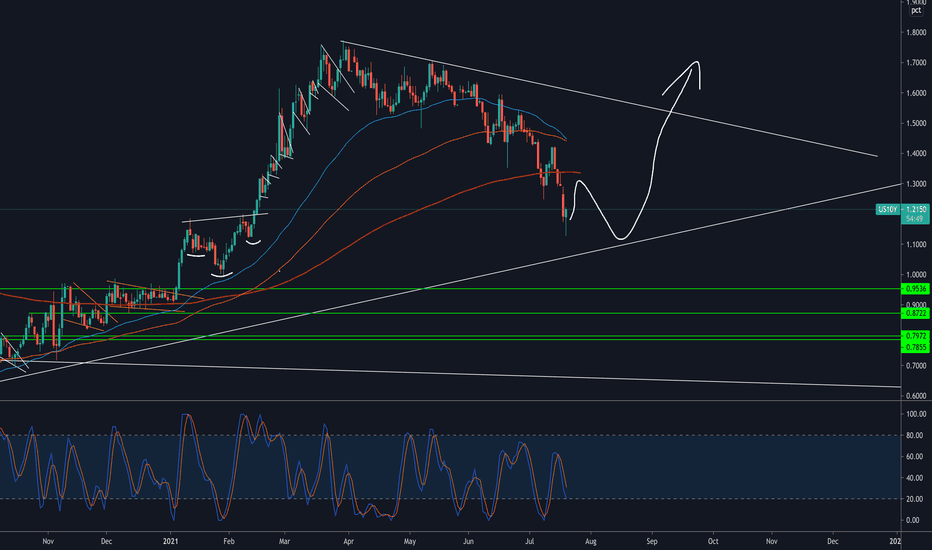Click the 0.7000 price axis label

coord(916,366)
